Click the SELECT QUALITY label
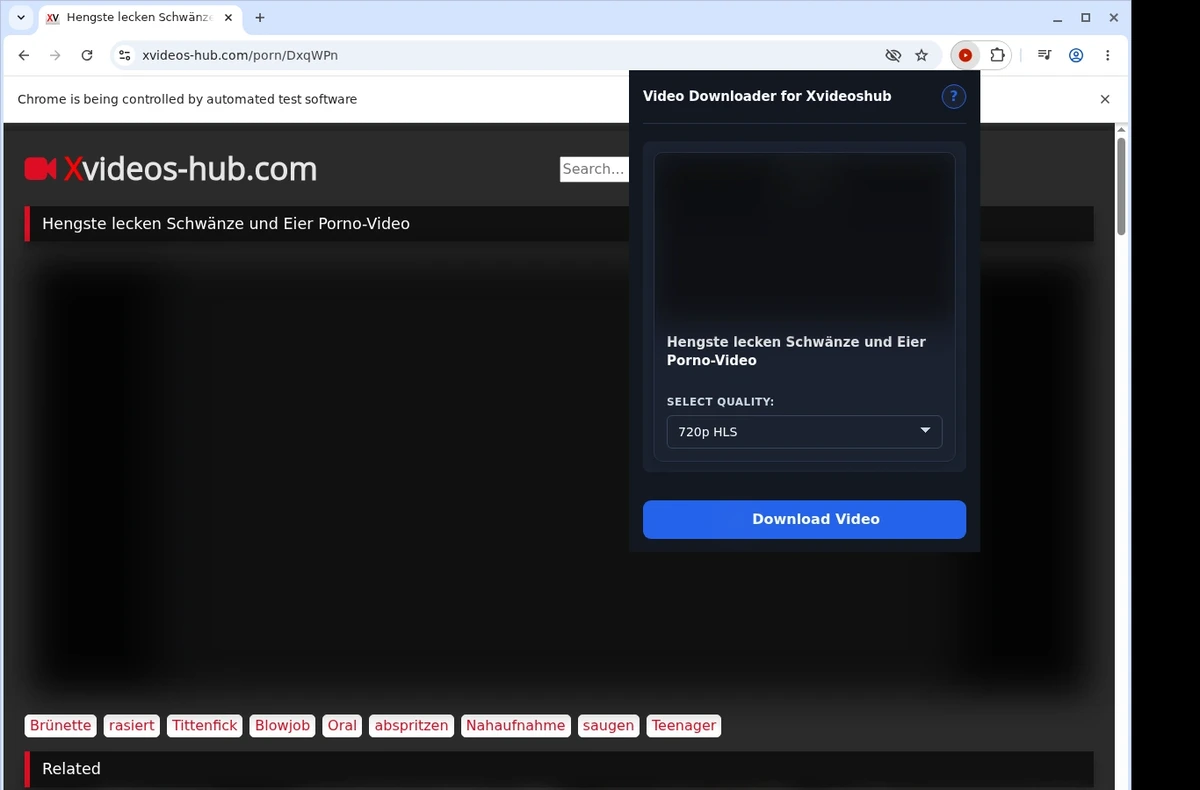Viewport: 1200px width, 790px height. (x=720, y=402)
